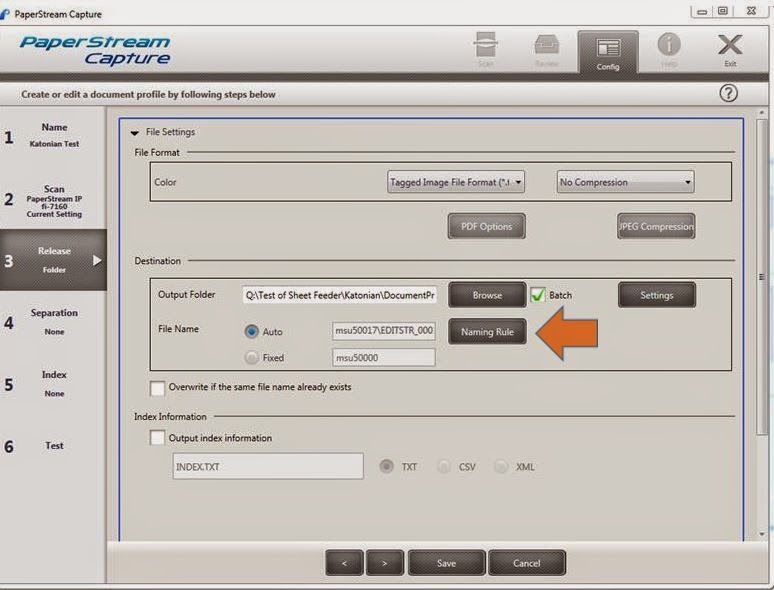The width and height of the screenshot is (774, 590).
Task: Choose the TXT index format radio
Action: 386,467
